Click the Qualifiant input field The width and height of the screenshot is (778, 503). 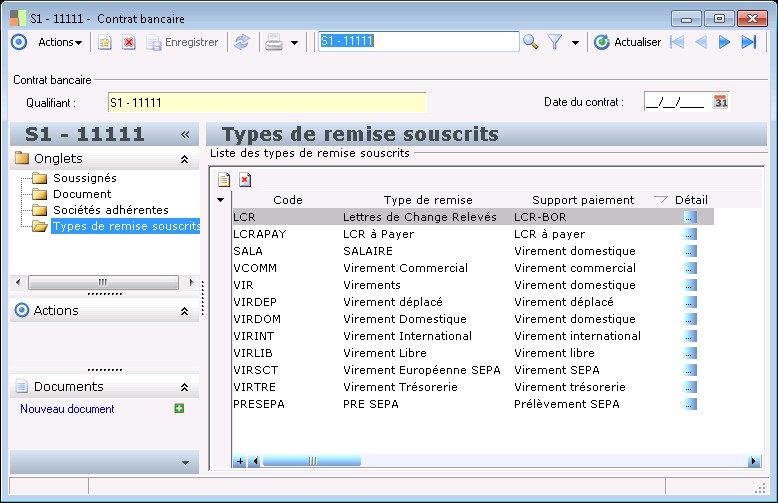[266, 102]
